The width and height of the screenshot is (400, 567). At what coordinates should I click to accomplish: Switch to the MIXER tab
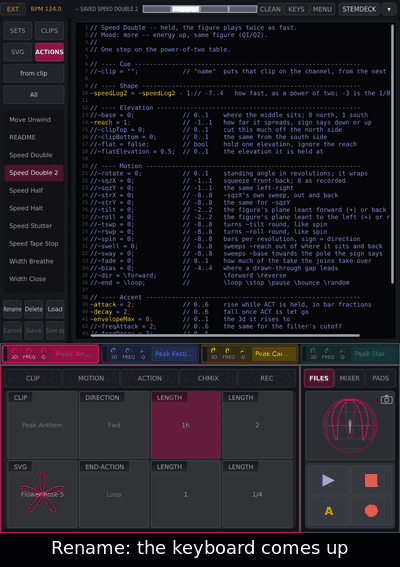[x=350, y=378]
